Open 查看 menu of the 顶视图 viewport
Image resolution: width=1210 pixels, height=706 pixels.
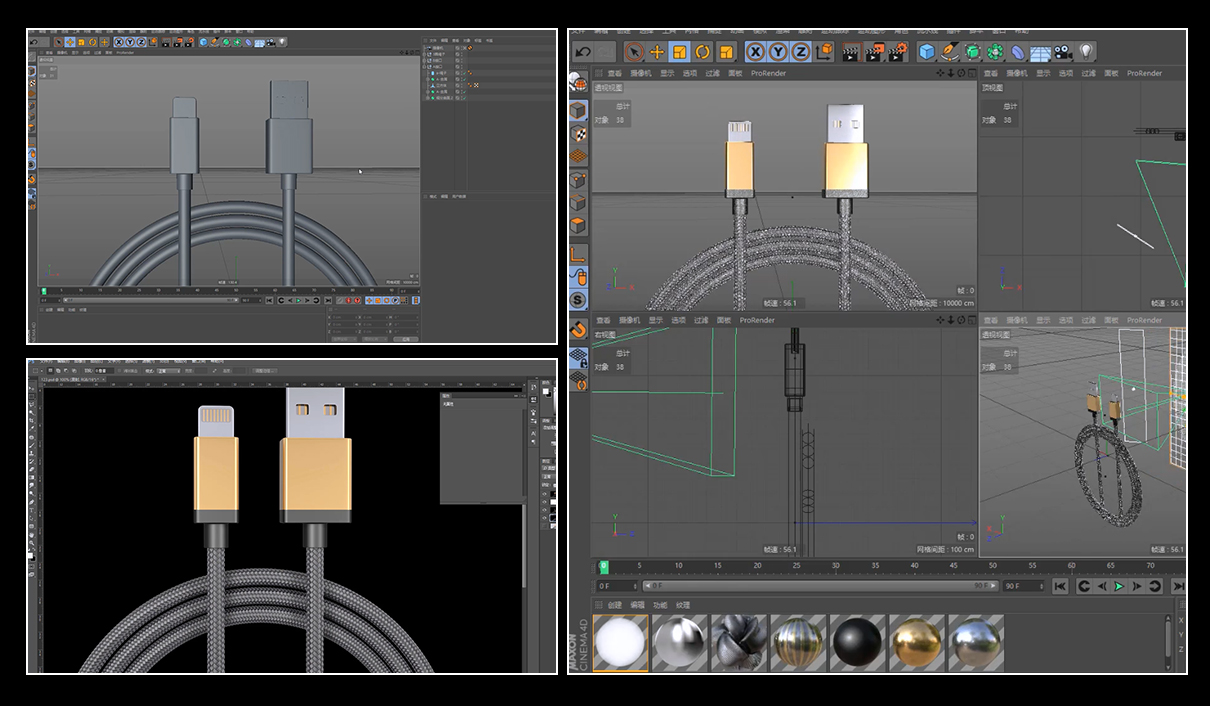[x=990, y=73]
